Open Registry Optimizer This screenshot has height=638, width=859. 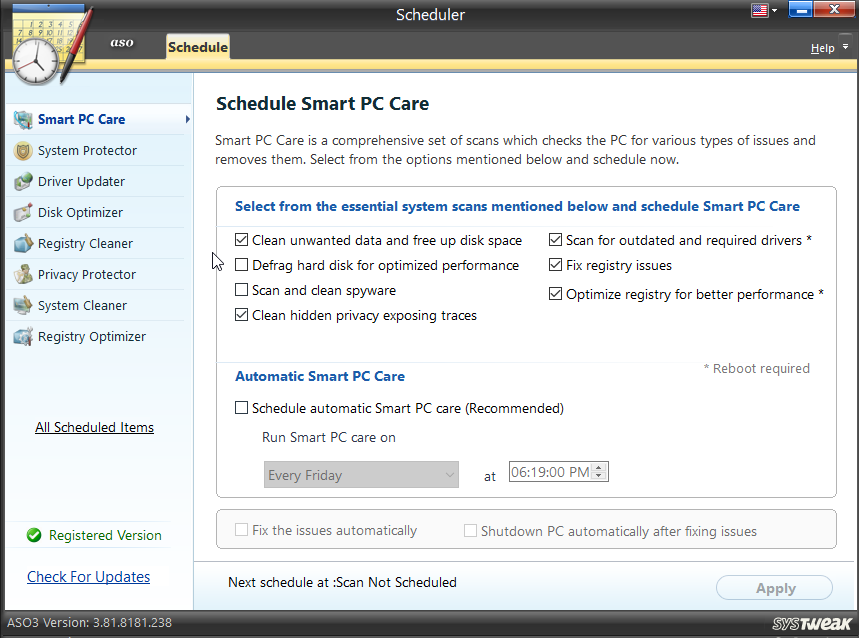(x=22, y=337)
